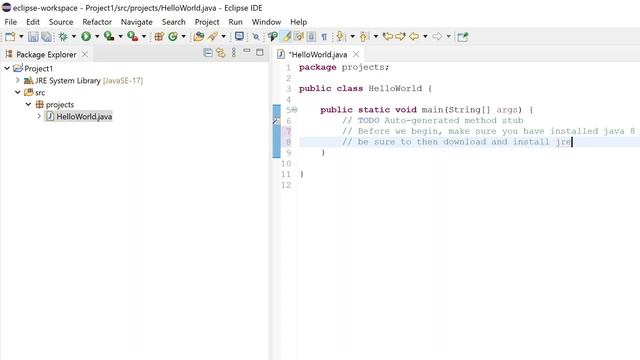640x360 pixels.
Task: Open the Help menu
Action: [x=298, y=22]
